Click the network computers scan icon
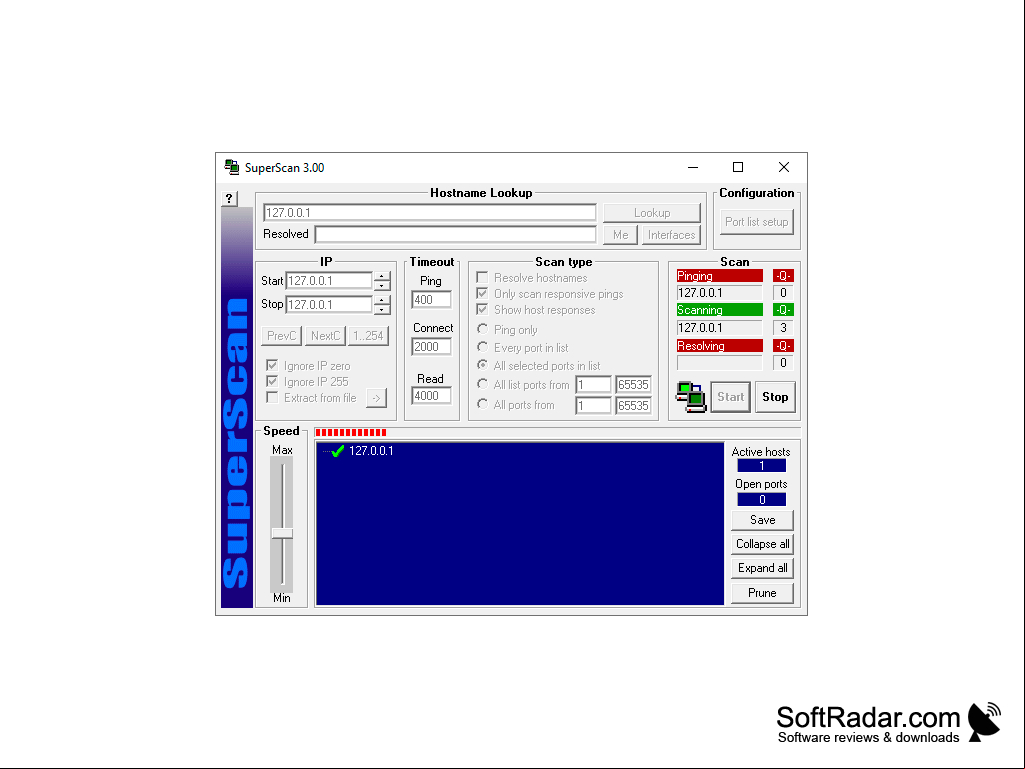This screenshot has width=1025, height=769. [x=690, y=397]
